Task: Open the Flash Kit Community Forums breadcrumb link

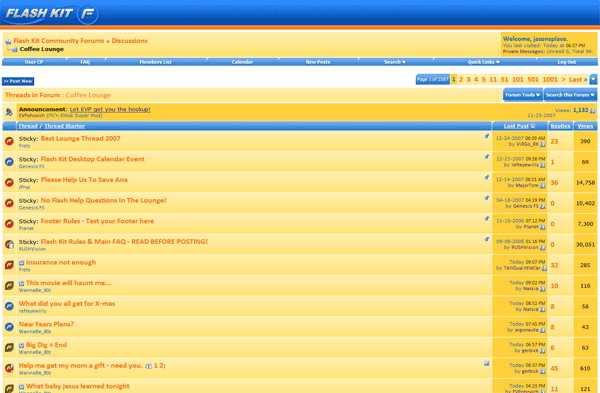Action: click(x=59, y=41)
